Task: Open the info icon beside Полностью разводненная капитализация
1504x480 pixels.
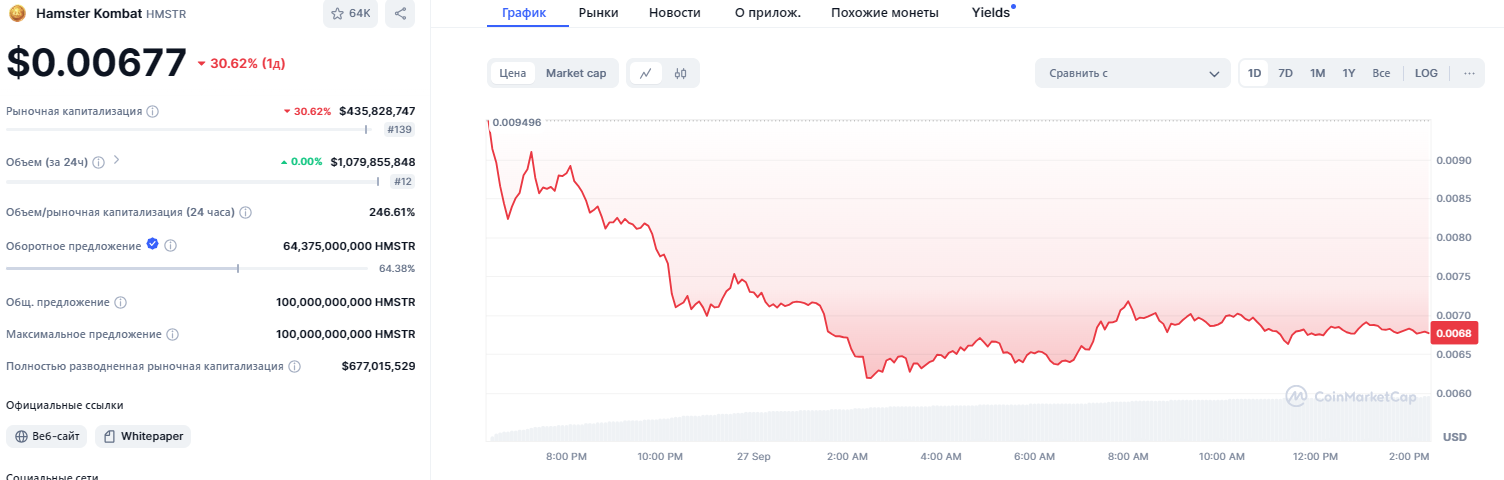Action: 295,367
